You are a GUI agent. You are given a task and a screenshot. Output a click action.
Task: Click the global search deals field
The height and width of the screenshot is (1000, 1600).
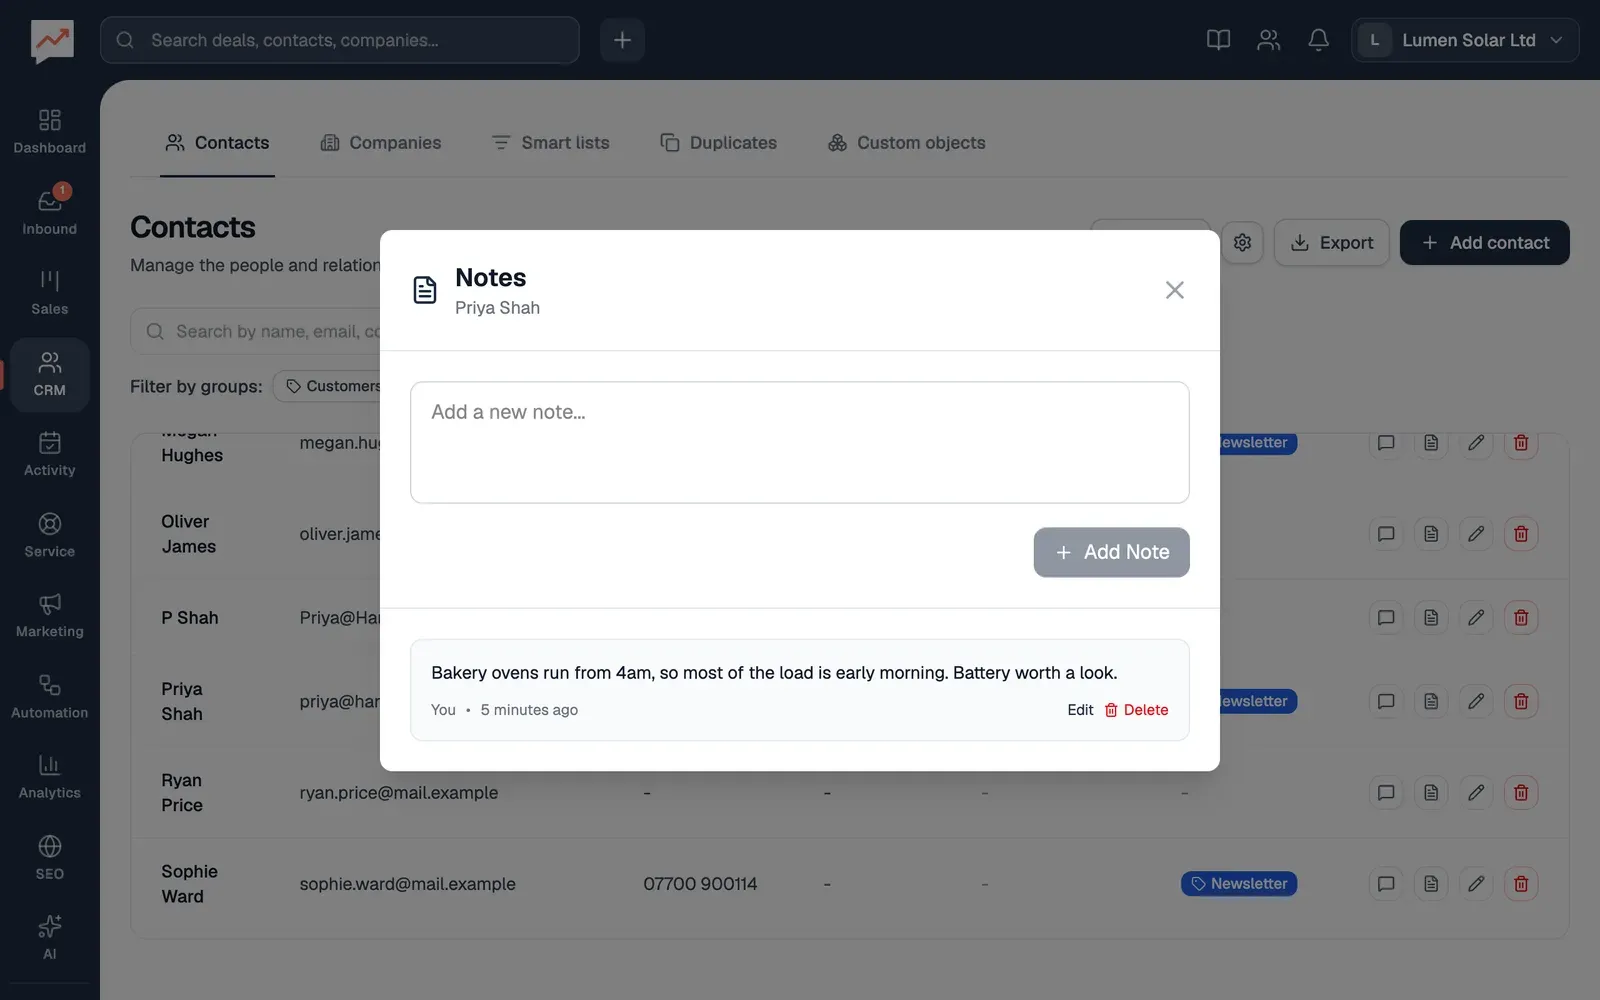tap(340, 40)
